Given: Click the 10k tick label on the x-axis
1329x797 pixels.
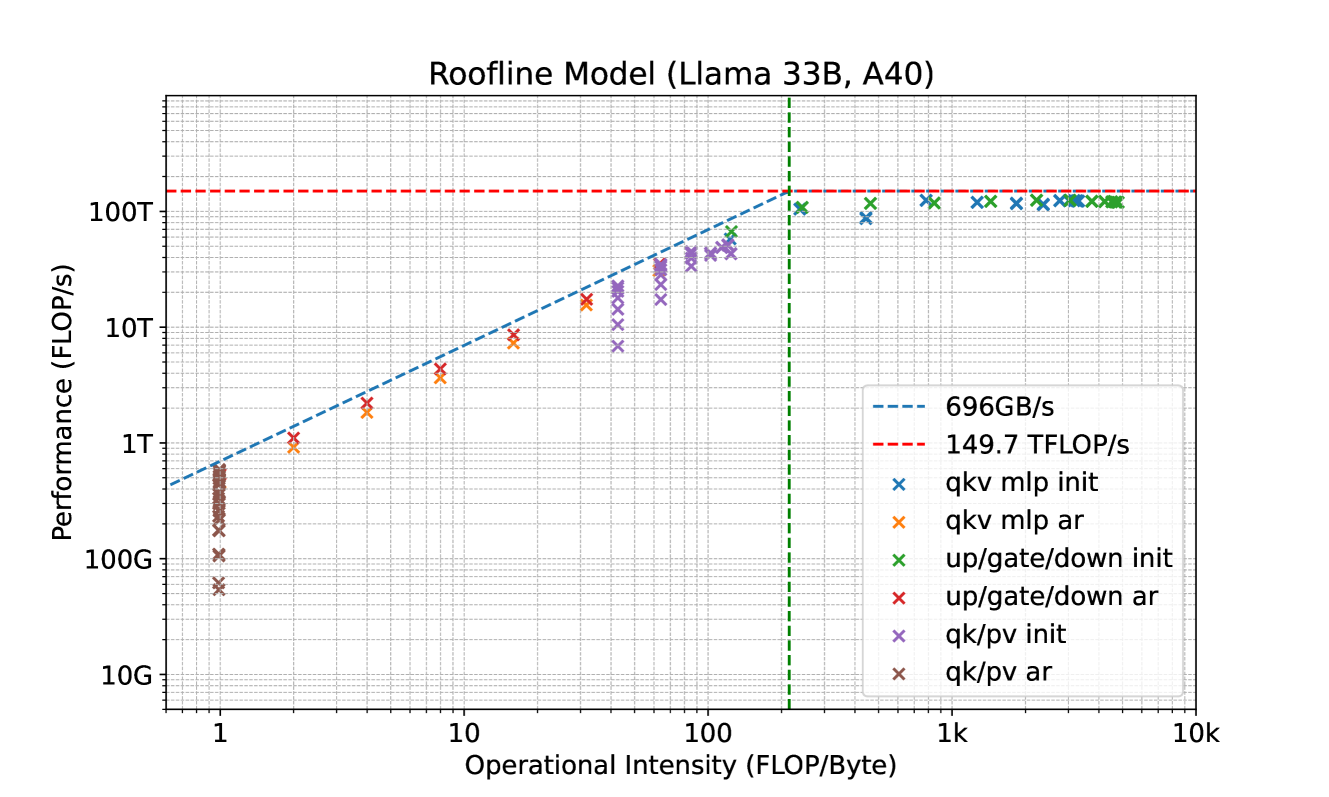Looking at the screenshot, I should [x=1196, y=734].
